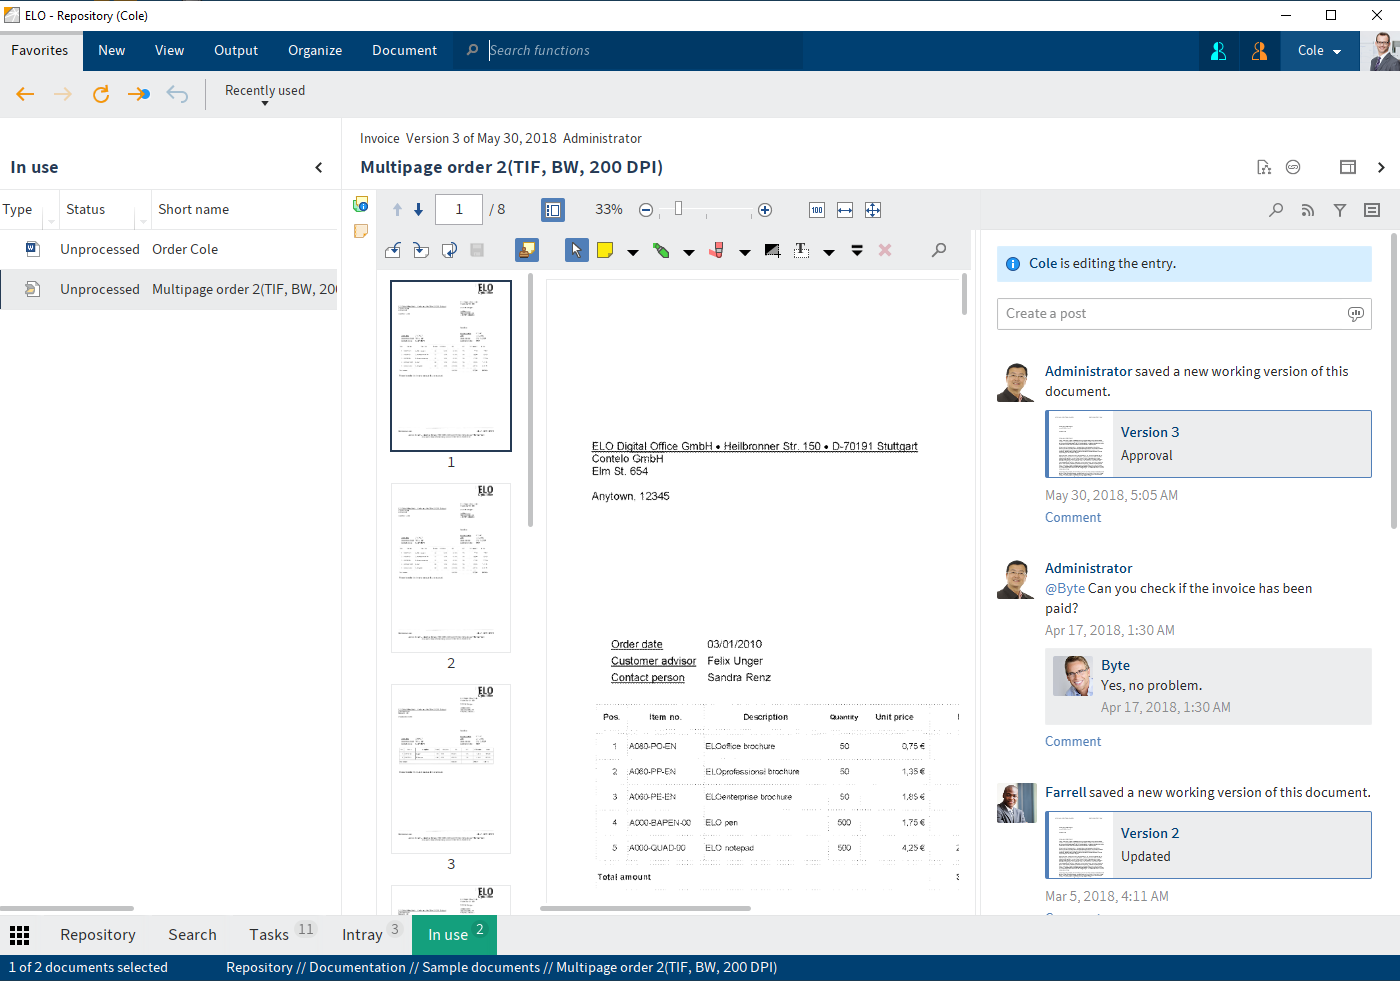Click the third page rotate icon
Screen dimensions: 1400x981
449,250
